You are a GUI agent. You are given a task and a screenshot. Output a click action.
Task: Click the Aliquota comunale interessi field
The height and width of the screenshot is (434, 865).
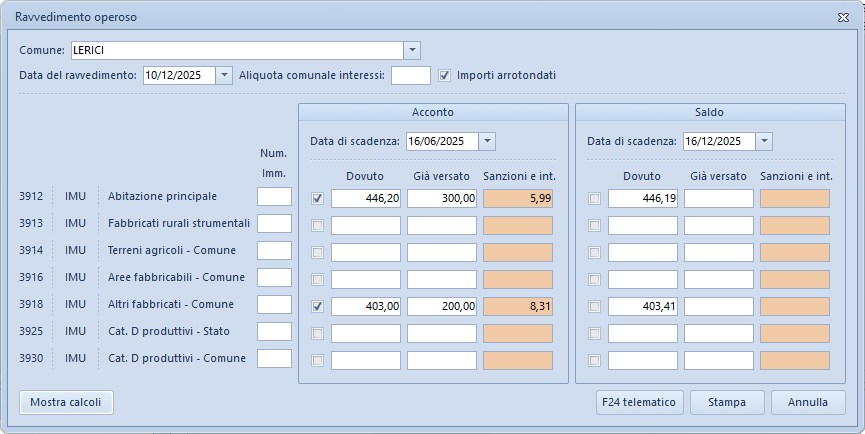pyautogui.click(x=410, y=75)
